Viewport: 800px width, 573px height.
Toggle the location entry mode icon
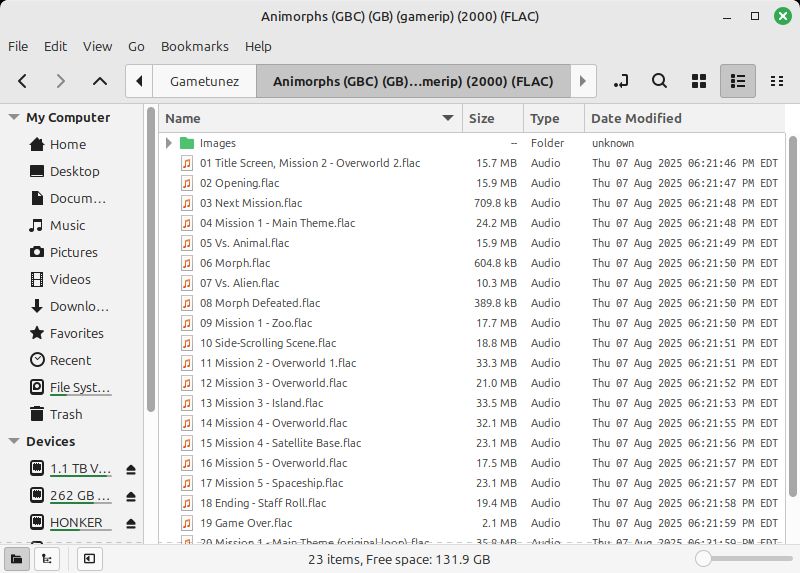(x=620, y=81)
